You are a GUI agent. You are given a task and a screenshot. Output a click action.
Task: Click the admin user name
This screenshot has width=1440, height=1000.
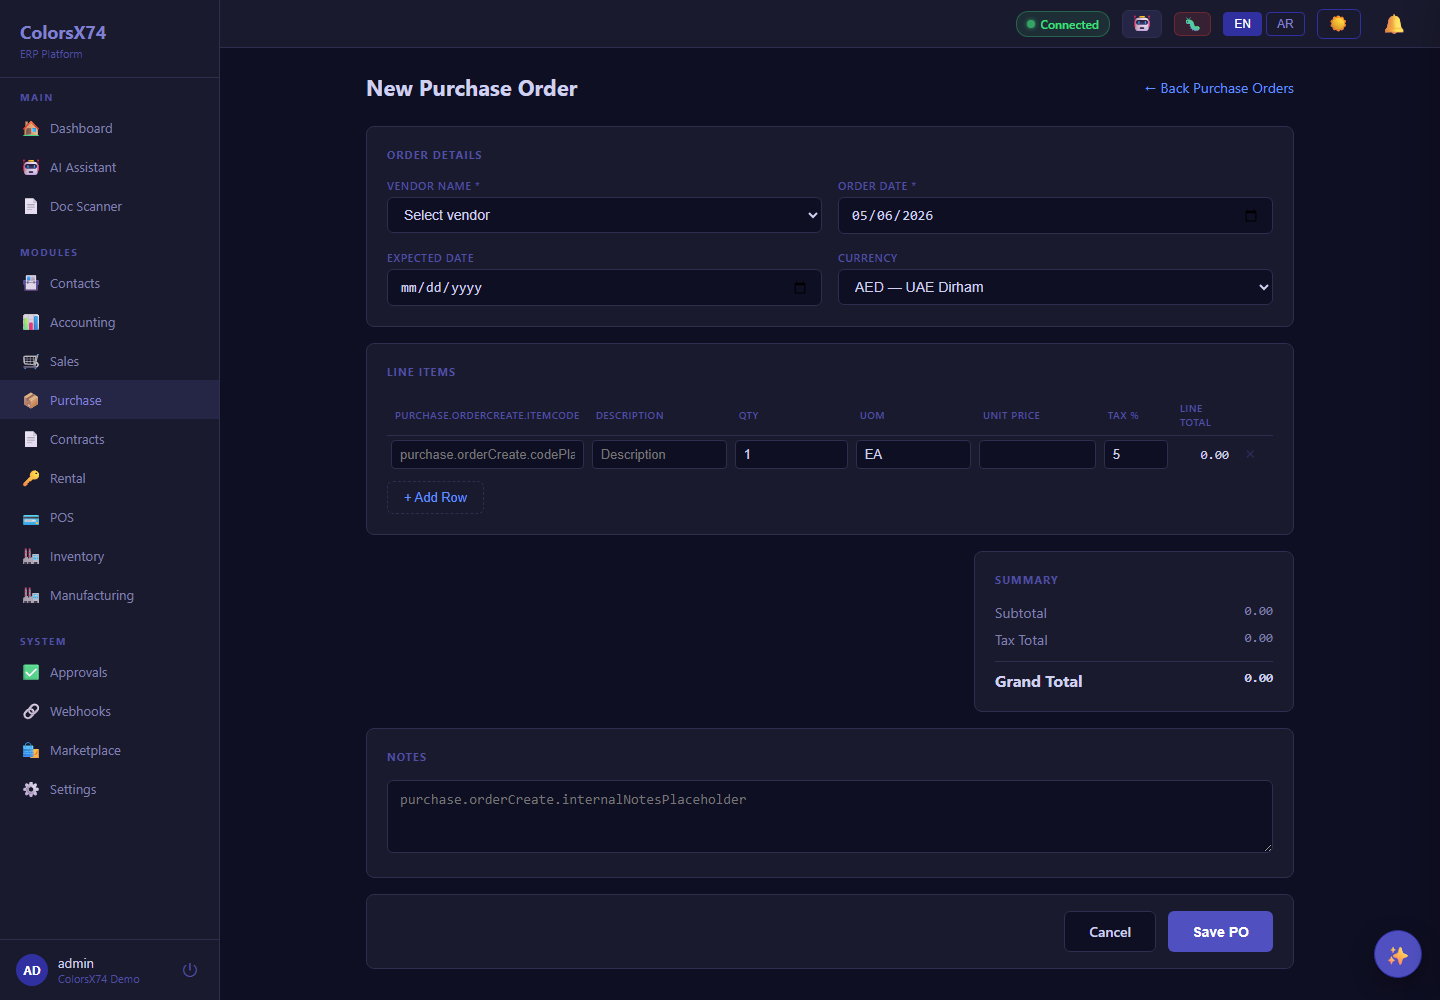(x=76, y=963)
